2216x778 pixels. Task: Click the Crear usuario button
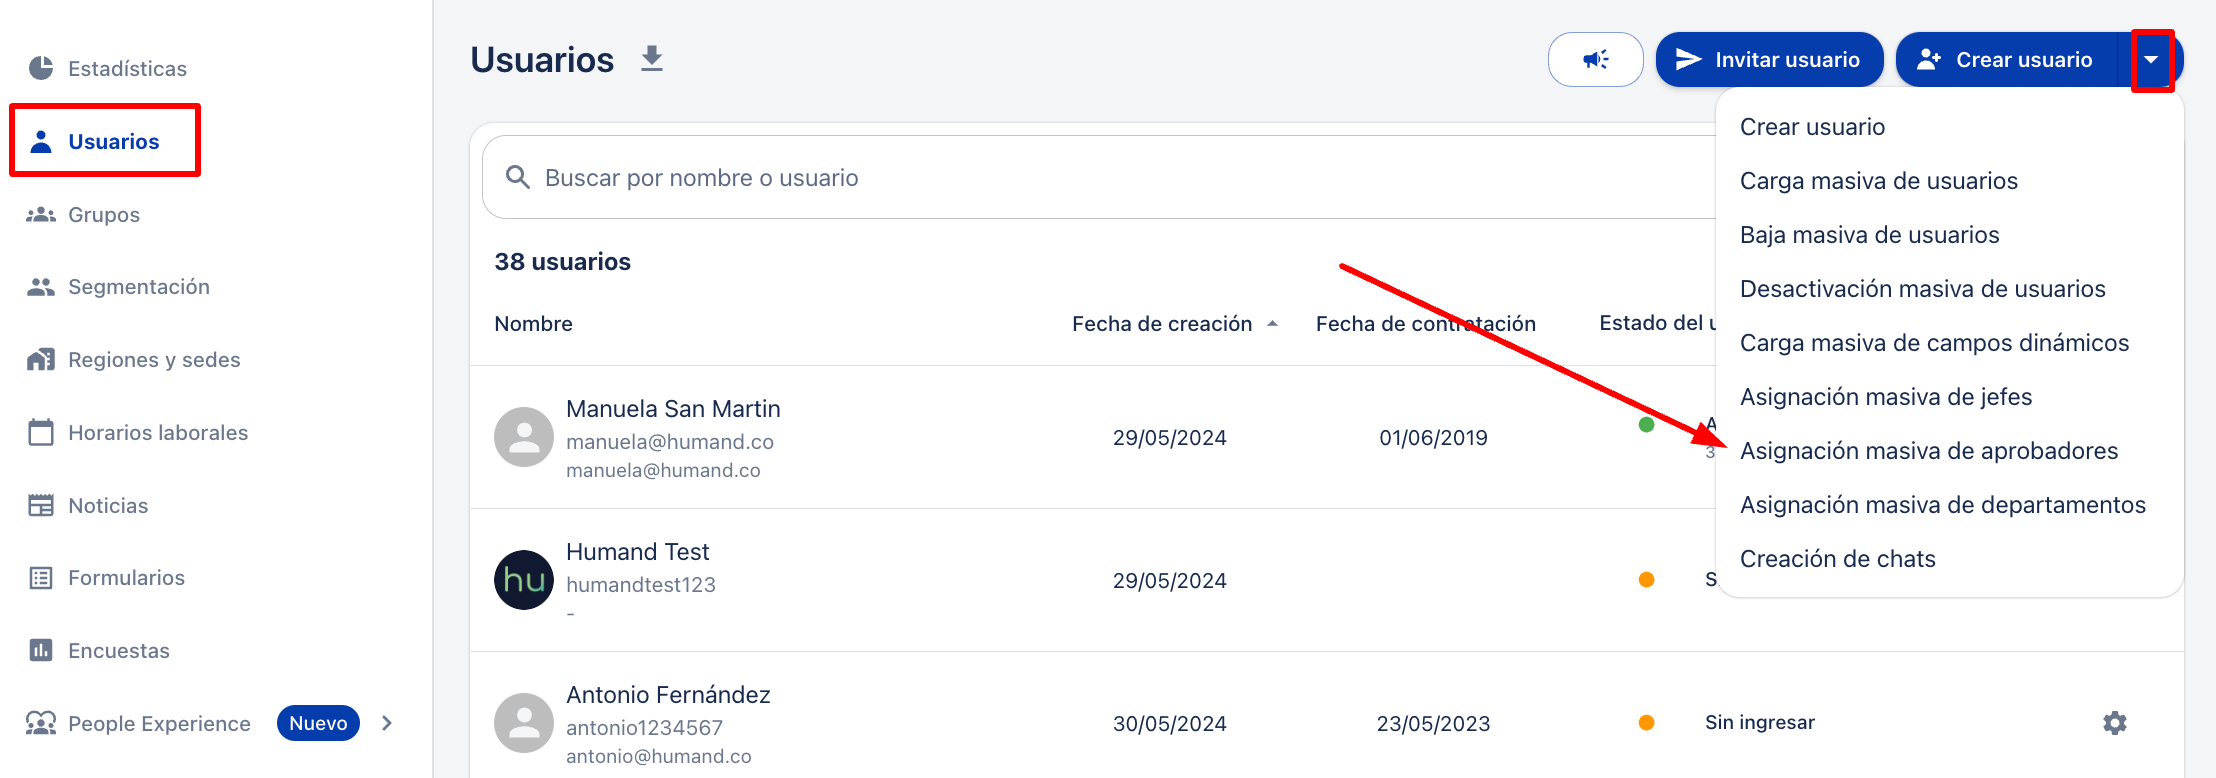[x=2006, y=60]
